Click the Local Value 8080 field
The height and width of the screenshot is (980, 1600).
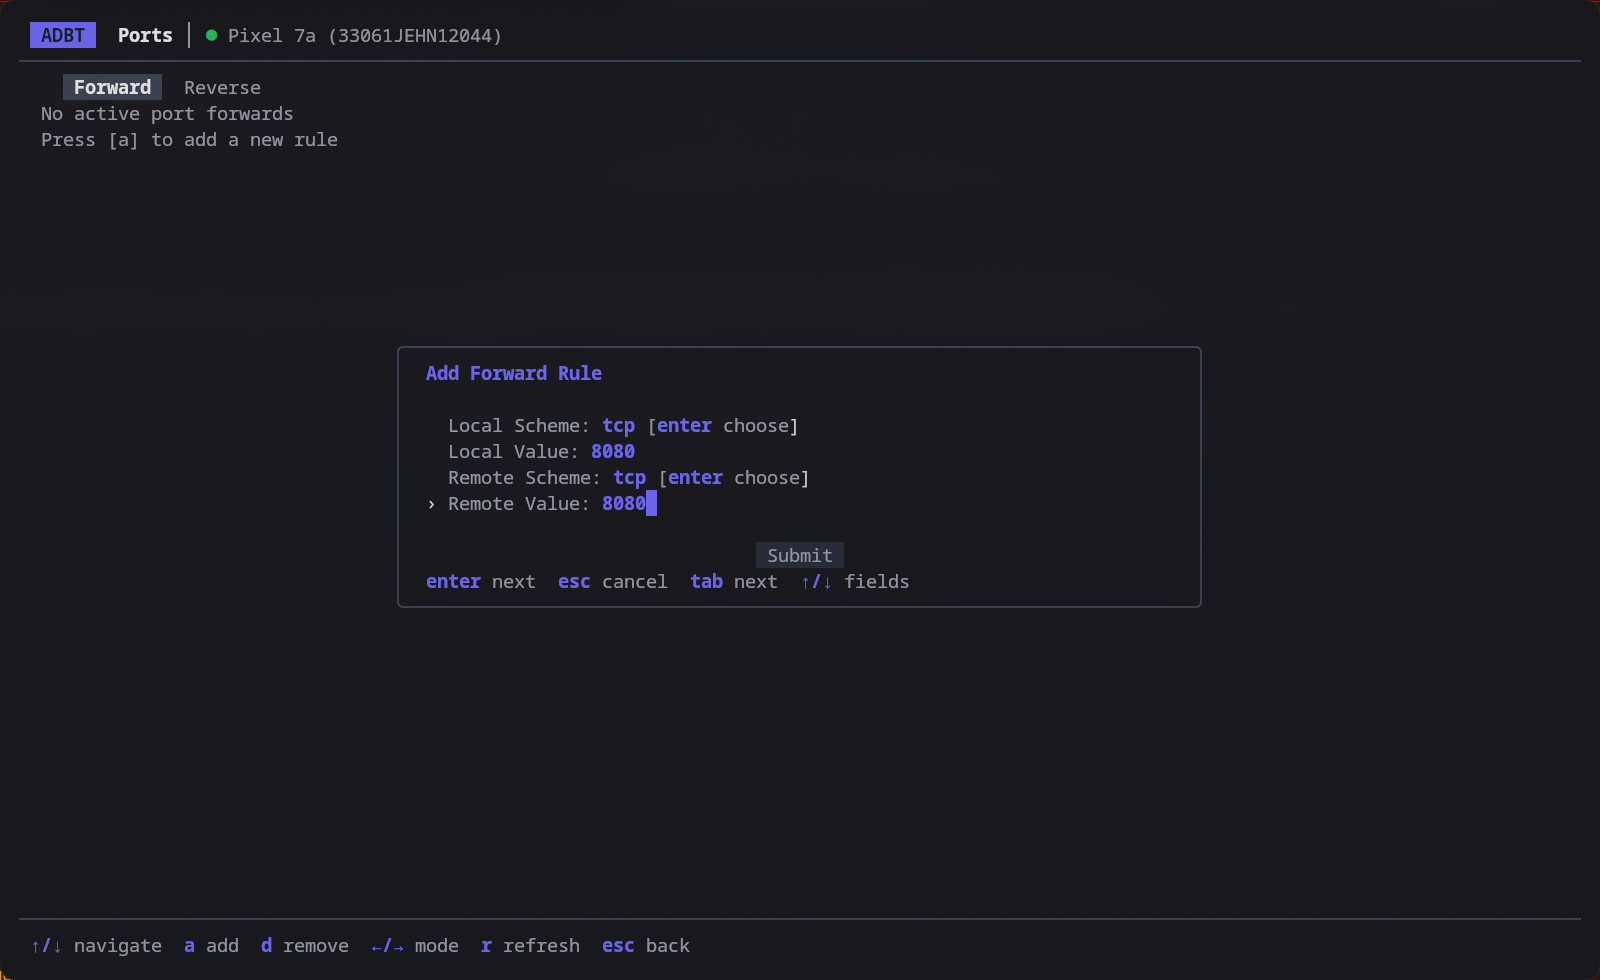(613, 452)
